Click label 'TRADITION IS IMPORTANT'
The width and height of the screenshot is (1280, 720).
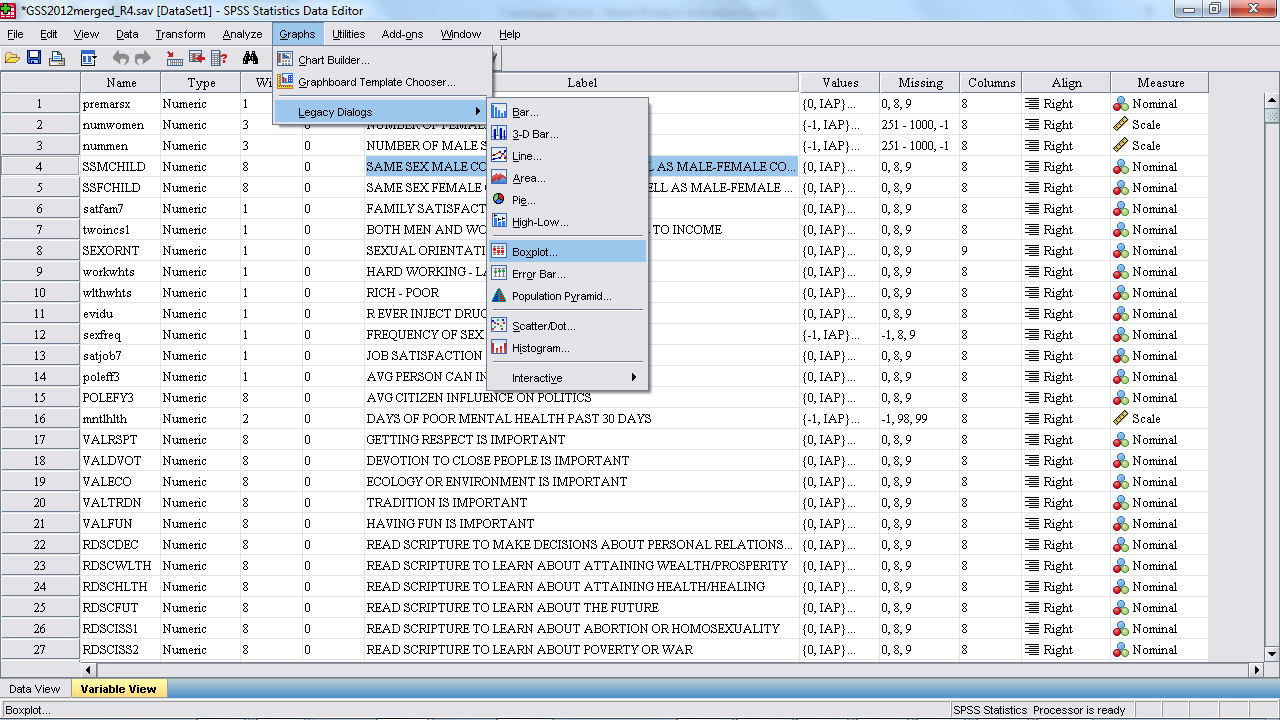click(447, 503)
